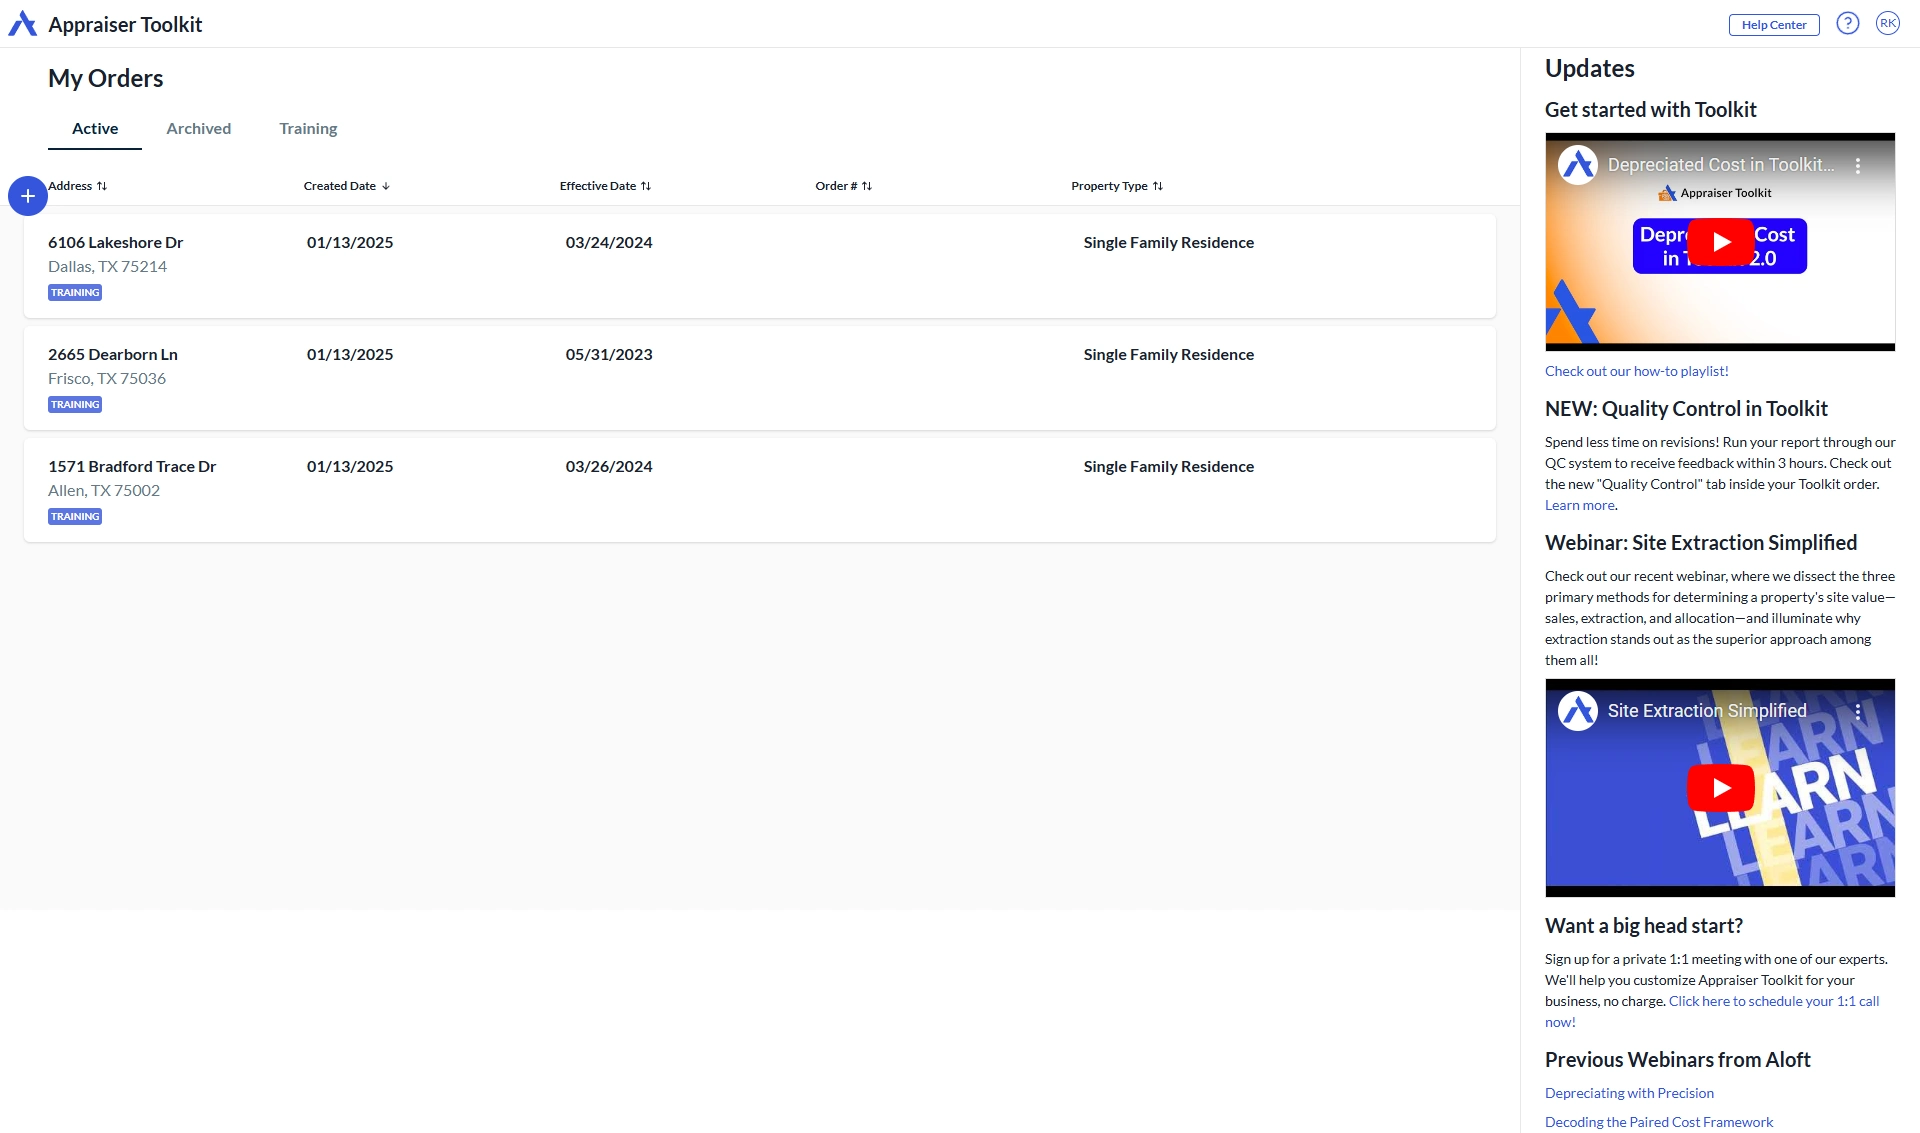
Task: Click the Appraiser Toolkit logo icon
Action: [22, 24]
